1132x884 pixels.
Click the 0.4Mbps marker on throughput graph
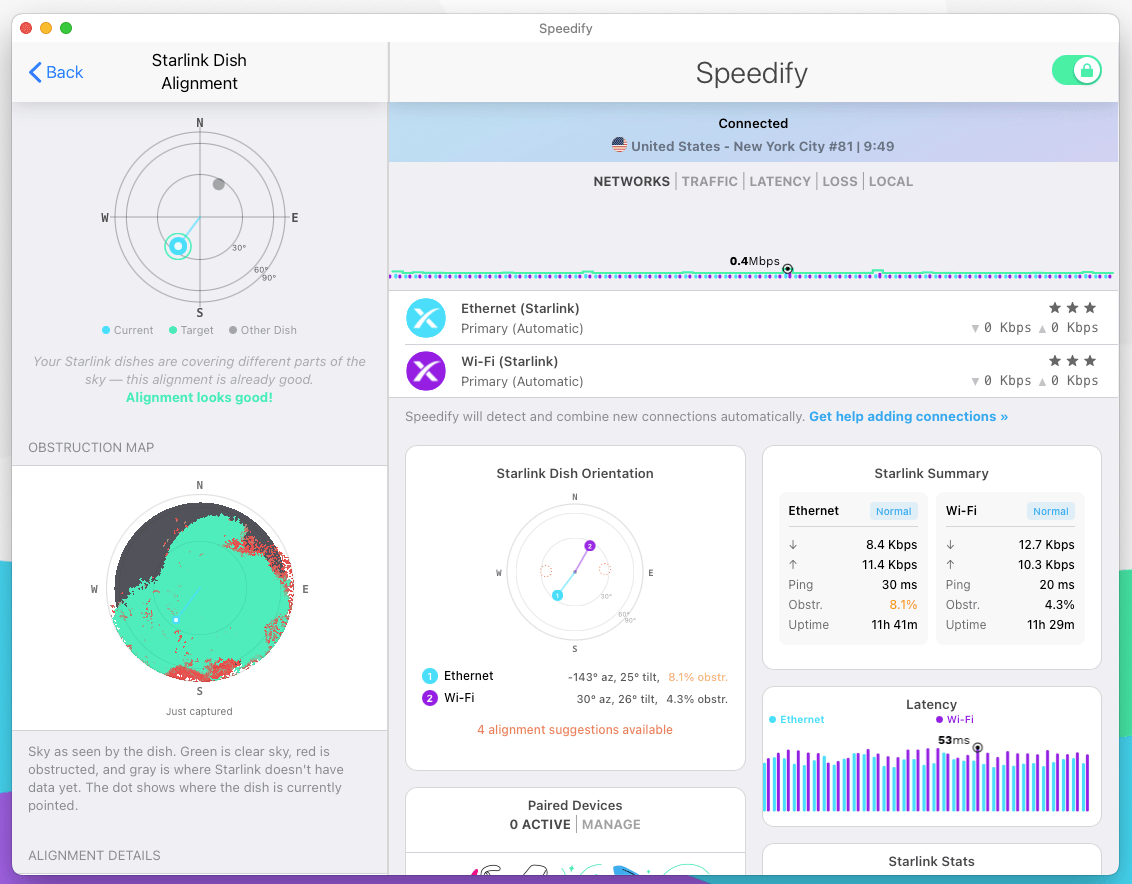tap(788, 269)
